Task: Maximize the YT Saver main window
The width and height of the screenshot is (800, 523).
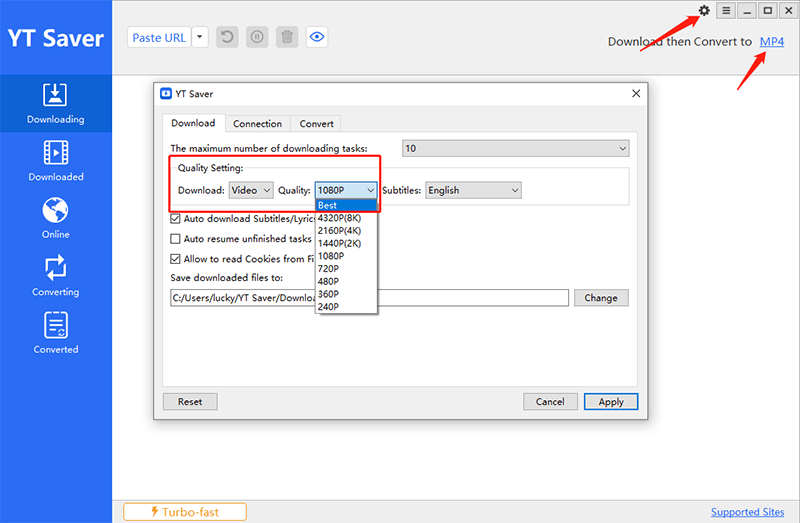Action: coord(767,11)
